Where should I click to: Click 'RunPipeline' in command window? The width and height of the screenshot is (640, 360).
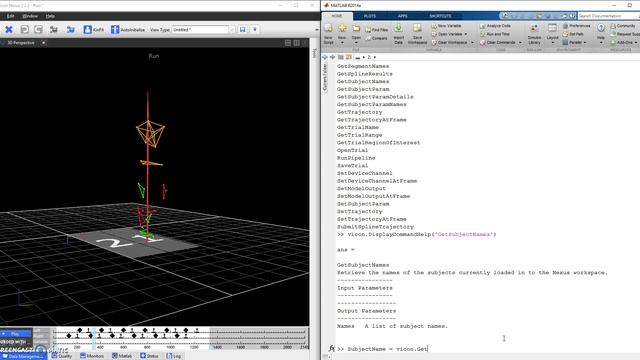click(x=356, y=158)
